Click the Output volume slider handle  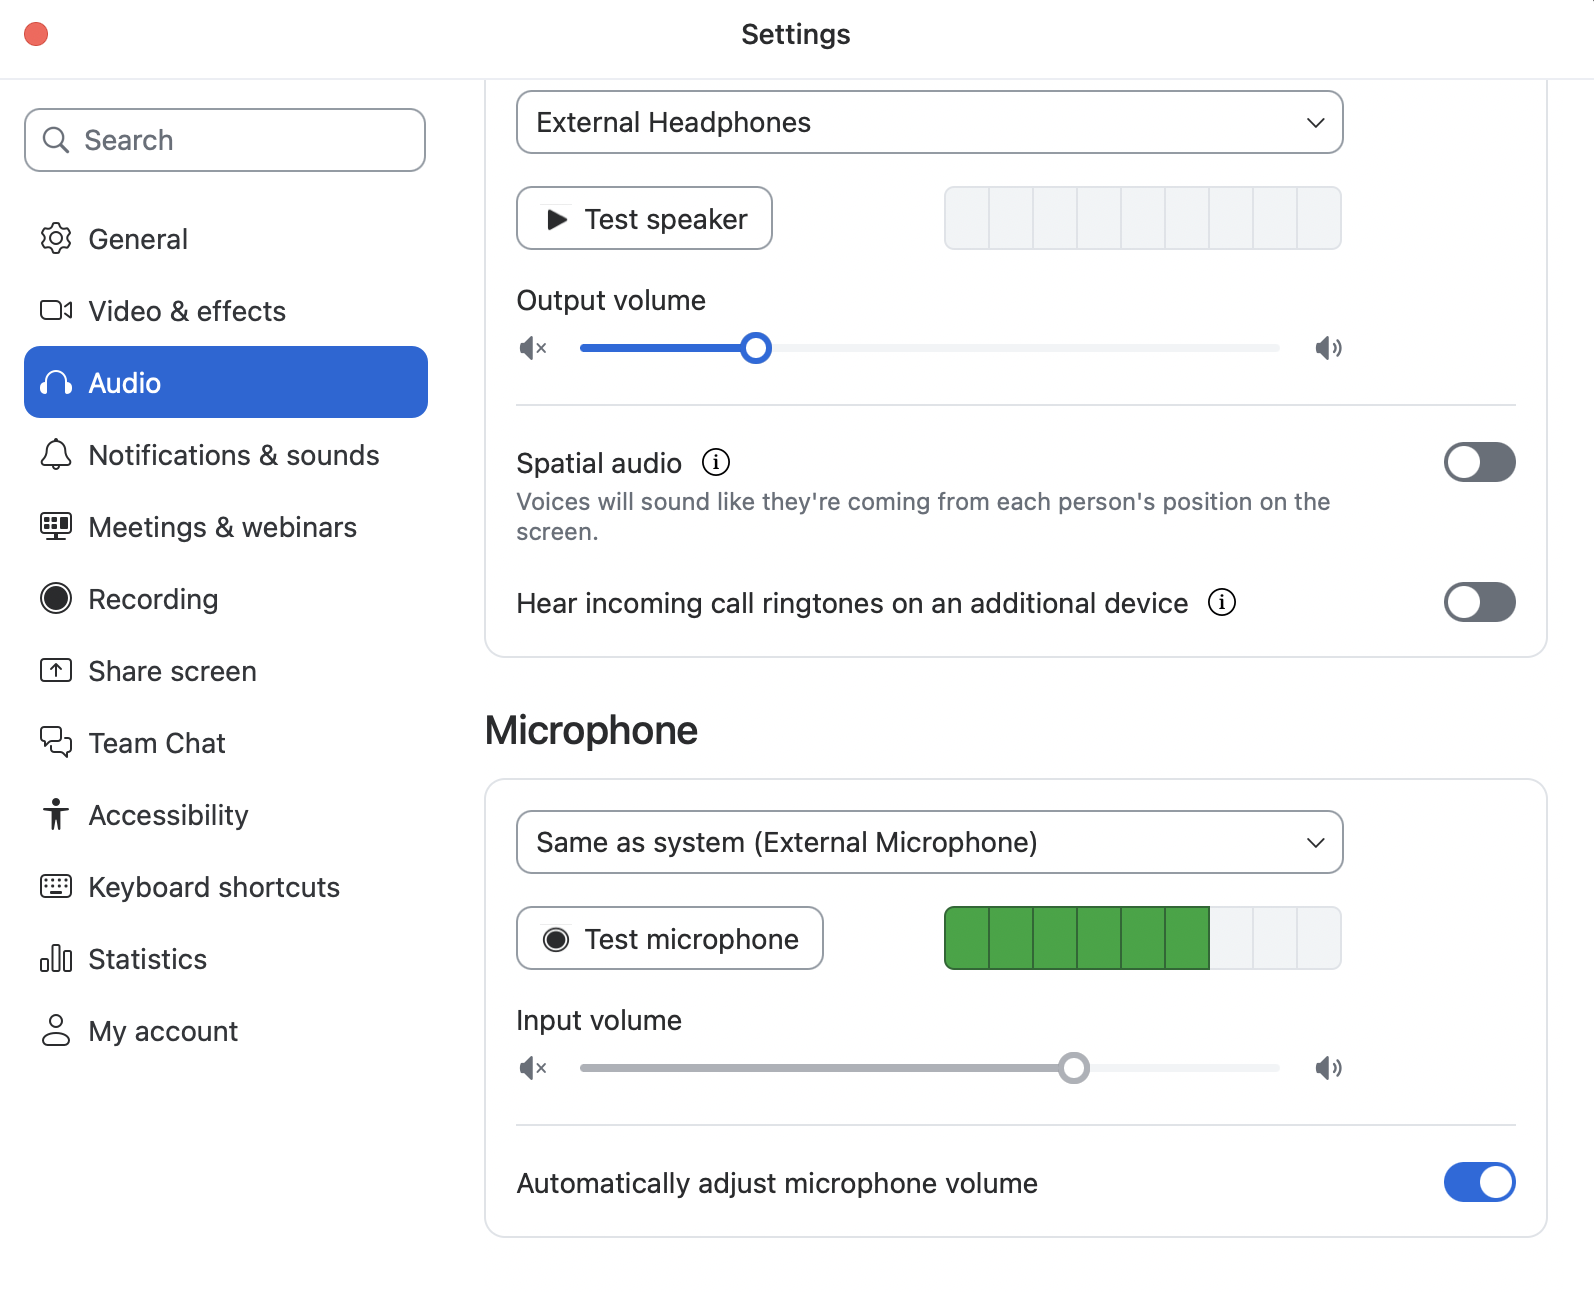tap(756, 348)
